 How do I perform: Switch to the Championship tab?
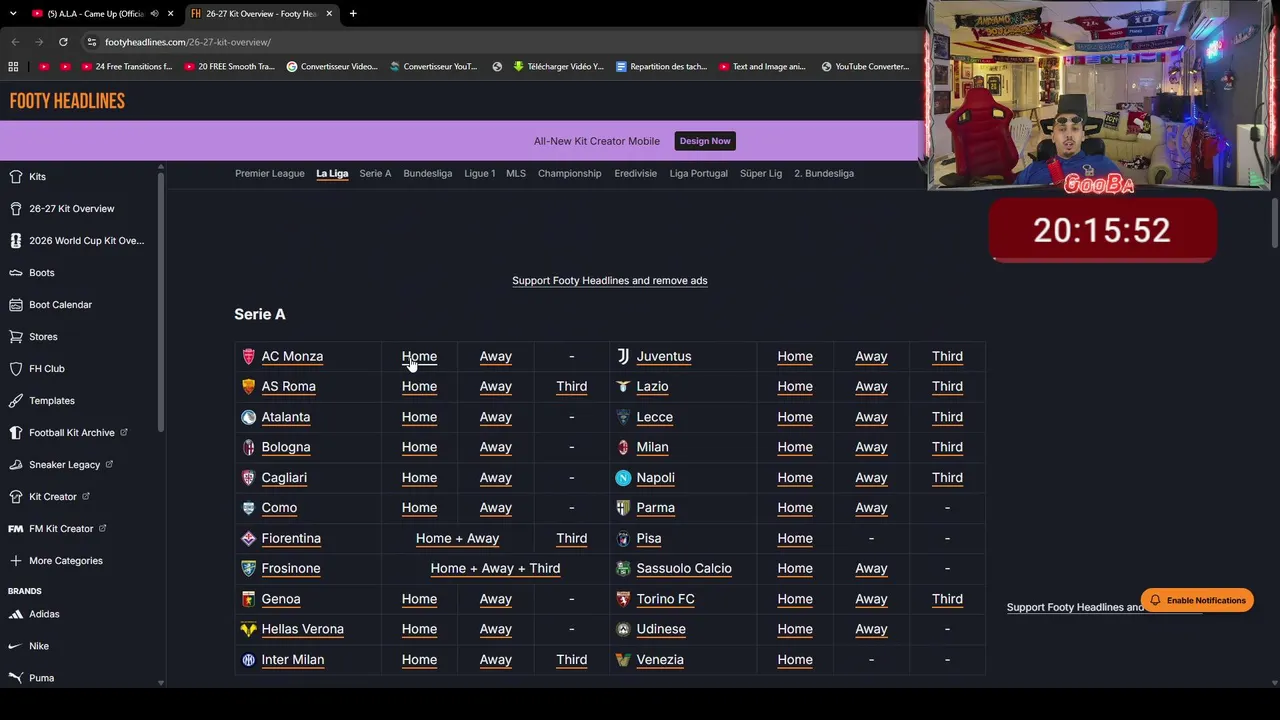pyautogui.click(x=570, y=174)
